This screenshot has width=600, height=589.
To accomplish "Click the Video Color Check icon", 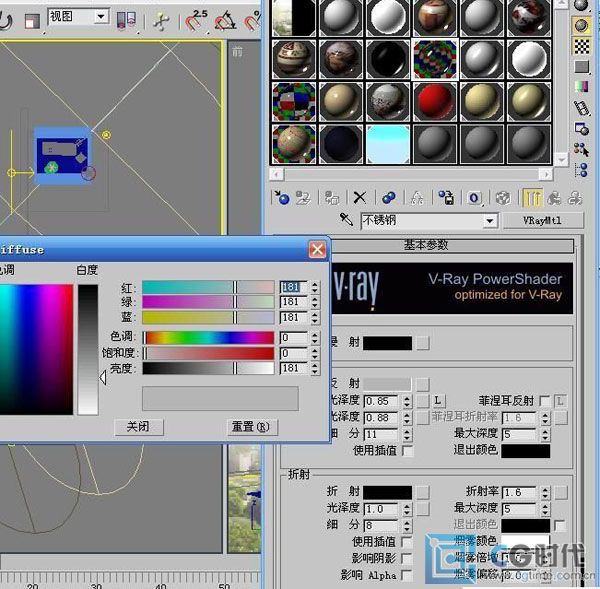I will 582,87.
